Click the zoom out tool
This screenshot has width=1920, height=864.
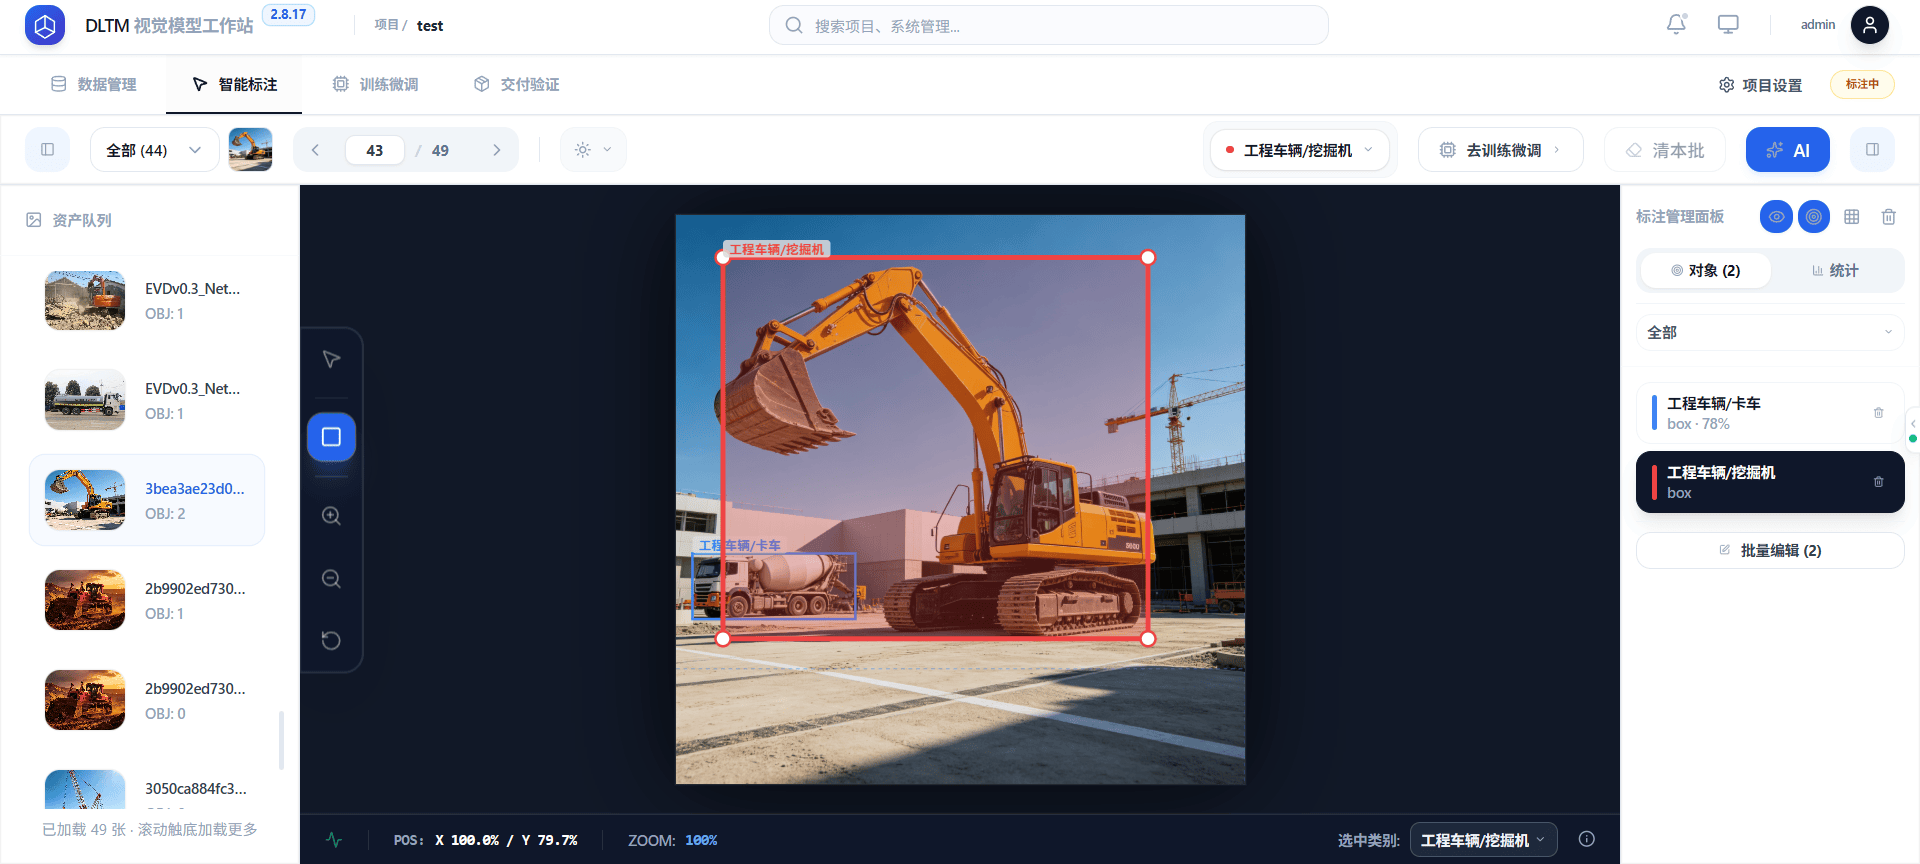coord(331,579)
